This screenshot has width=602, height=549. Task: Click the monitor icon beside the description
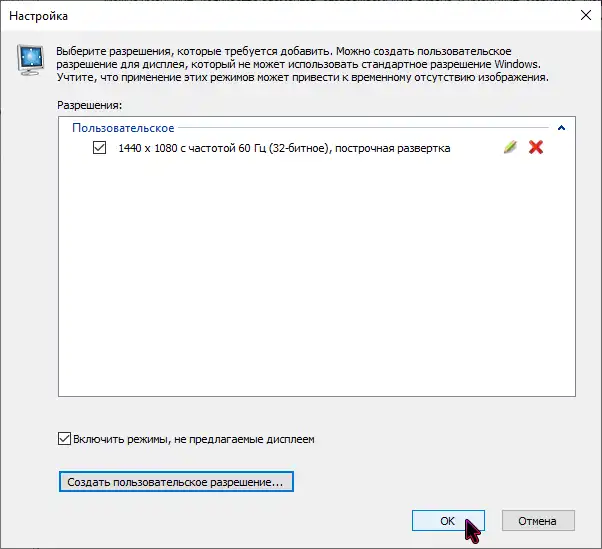click(31, 61)
